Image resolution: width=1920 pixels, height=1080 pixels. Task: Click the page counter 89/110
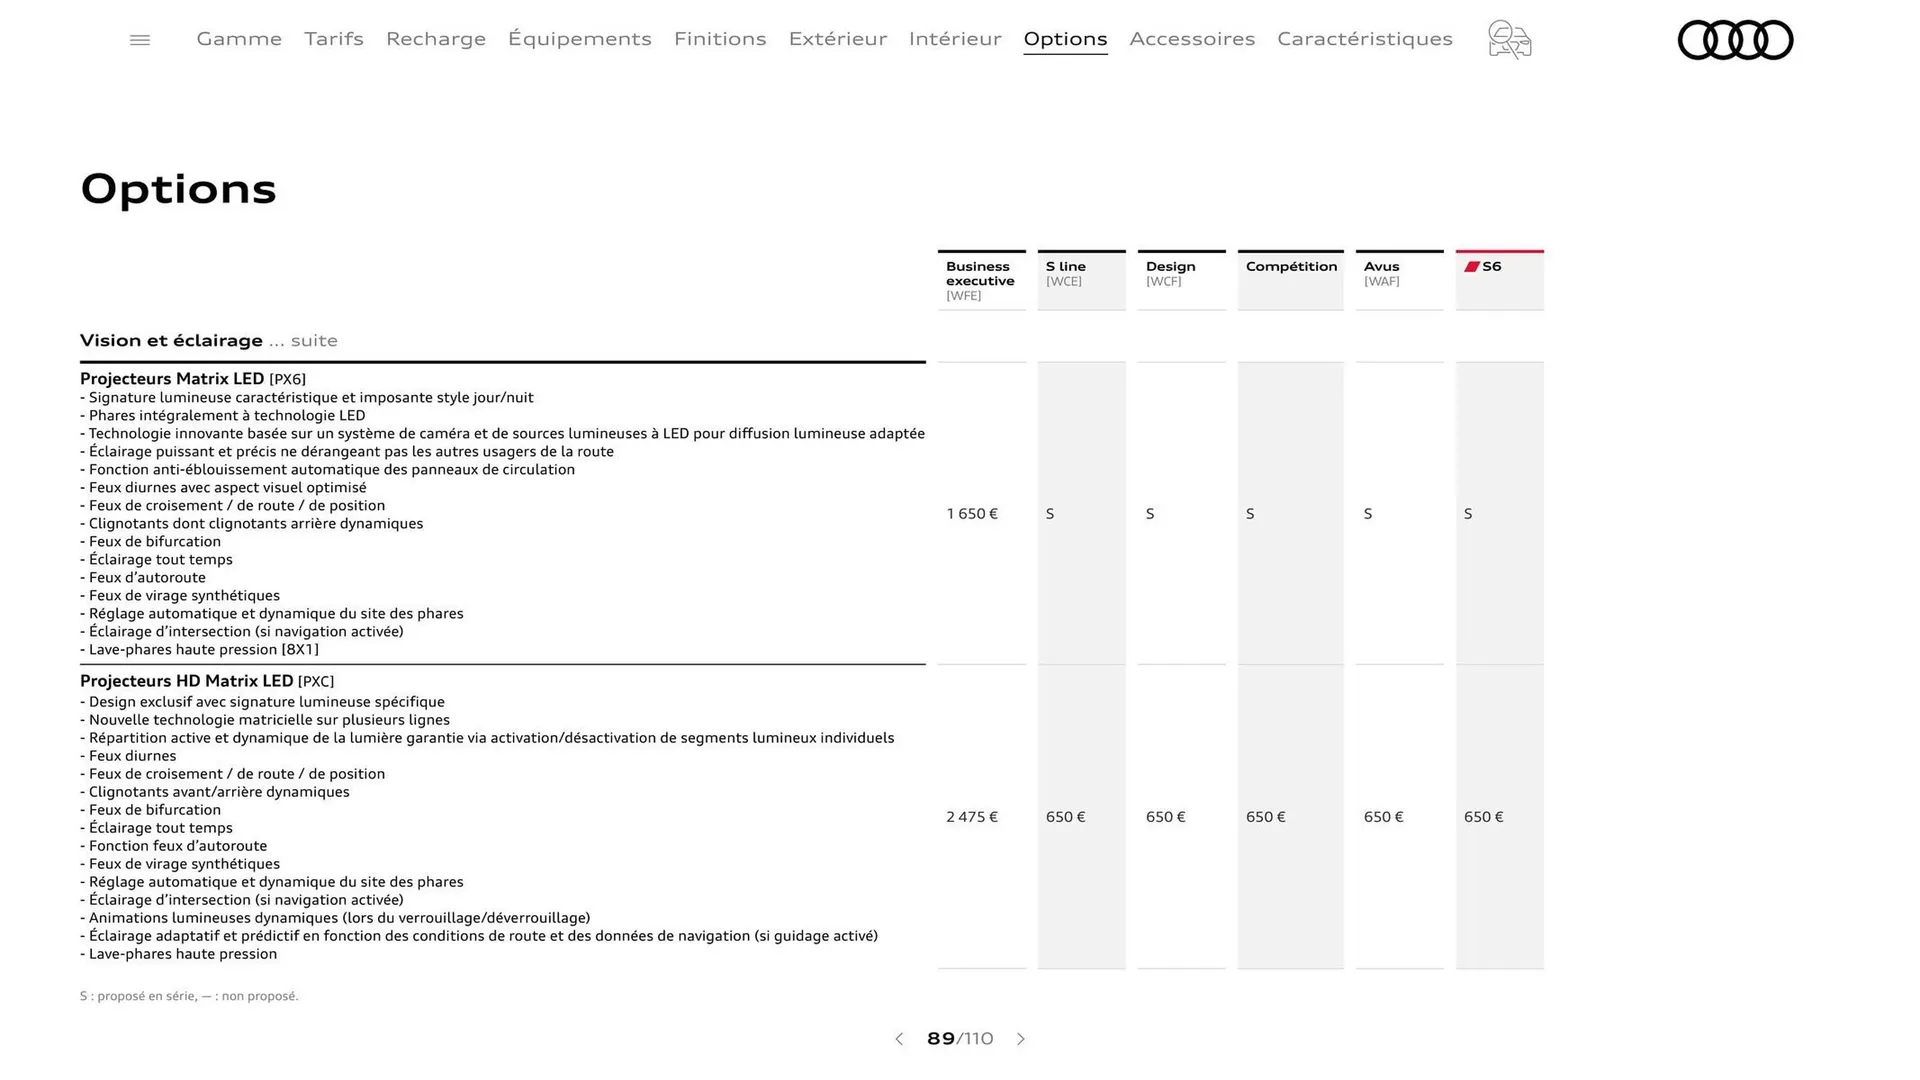pyautogui.click(x=960, y=1039)
